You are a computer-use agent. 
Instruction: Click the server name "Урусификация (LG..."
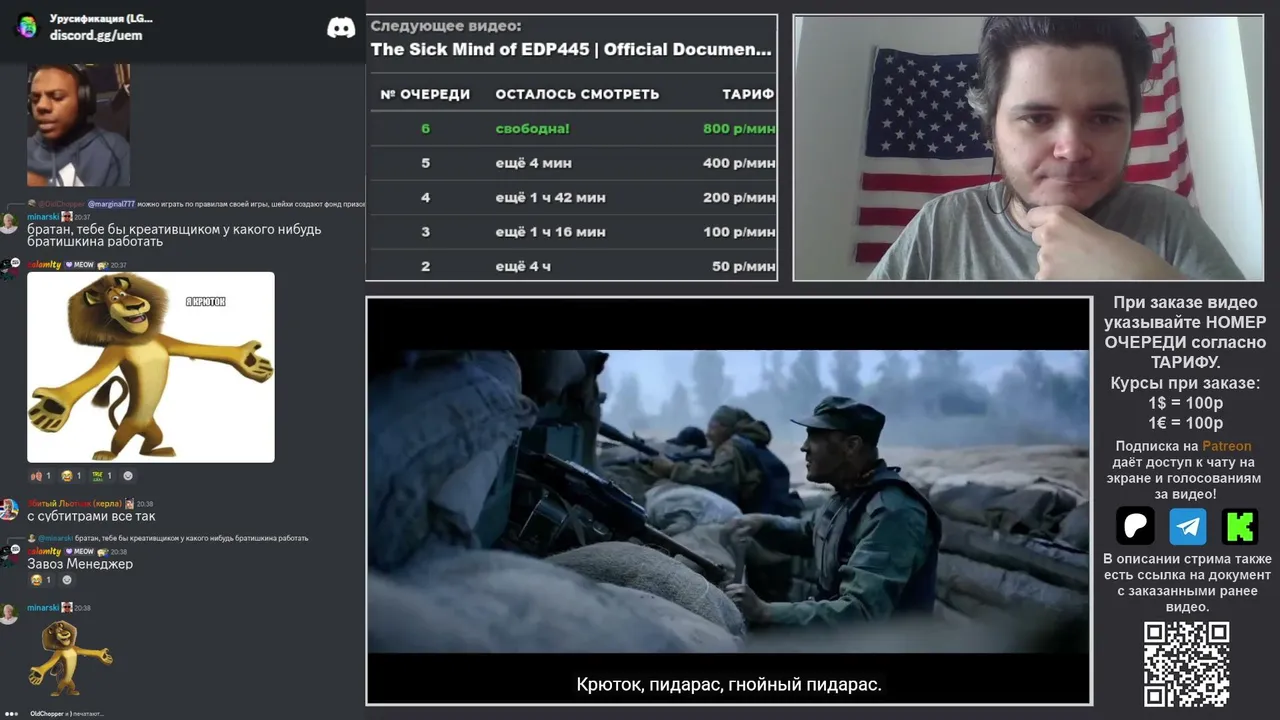(x=101, y=18)
